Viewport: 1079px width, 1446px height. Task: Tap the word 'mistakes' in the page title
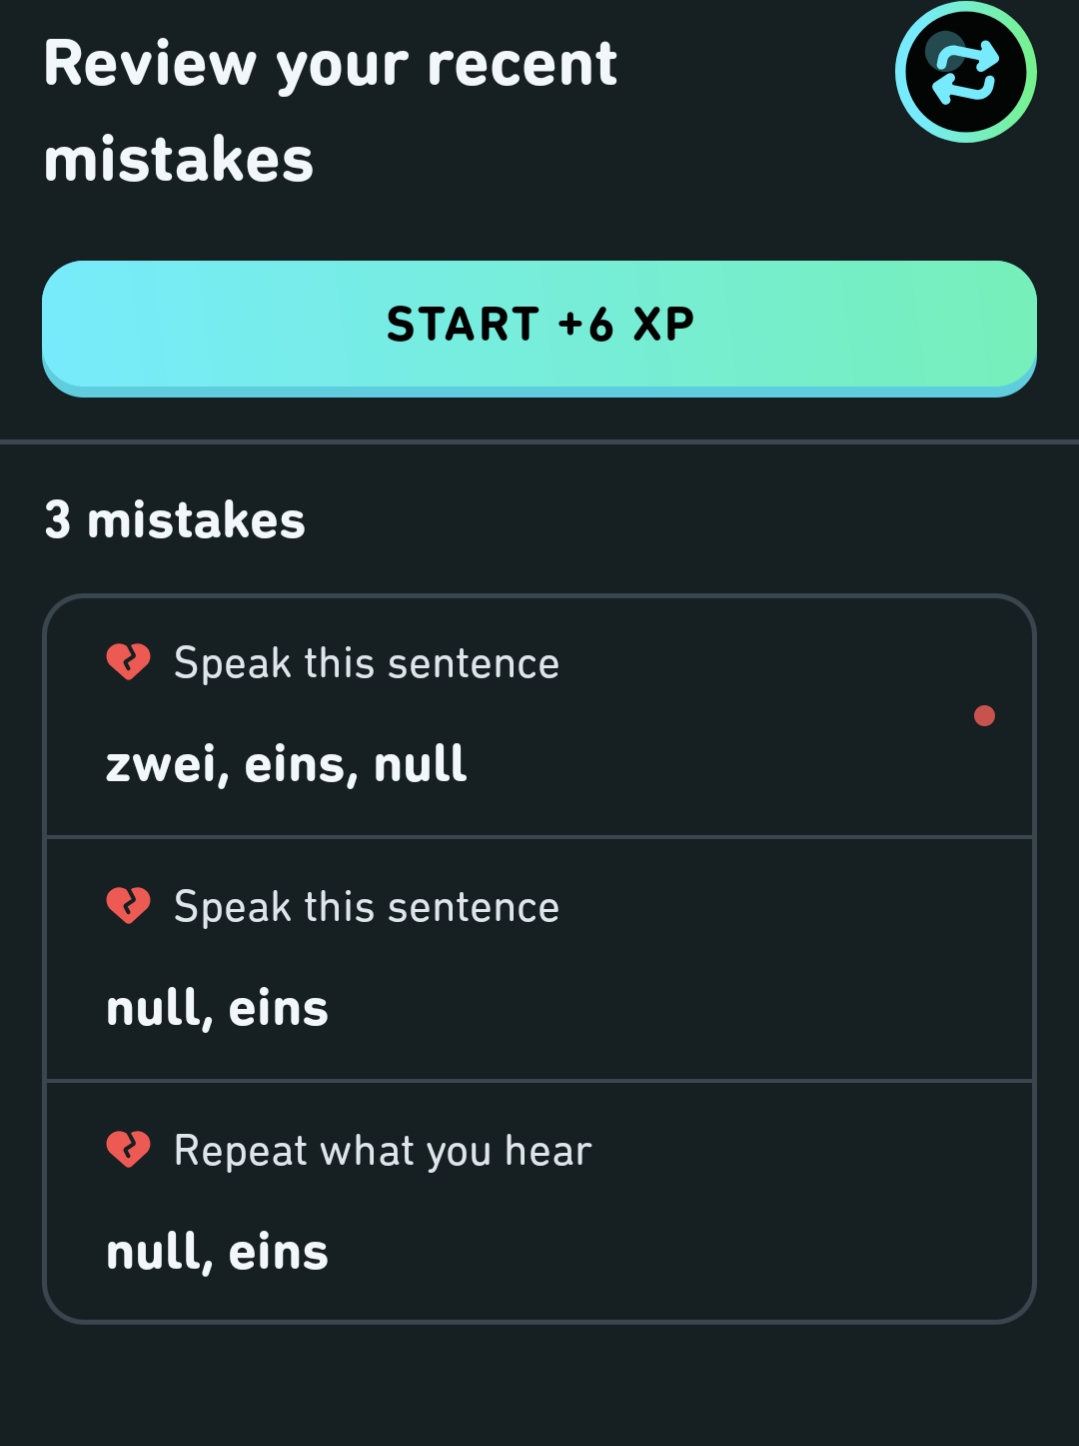click(x=179, y=160)
